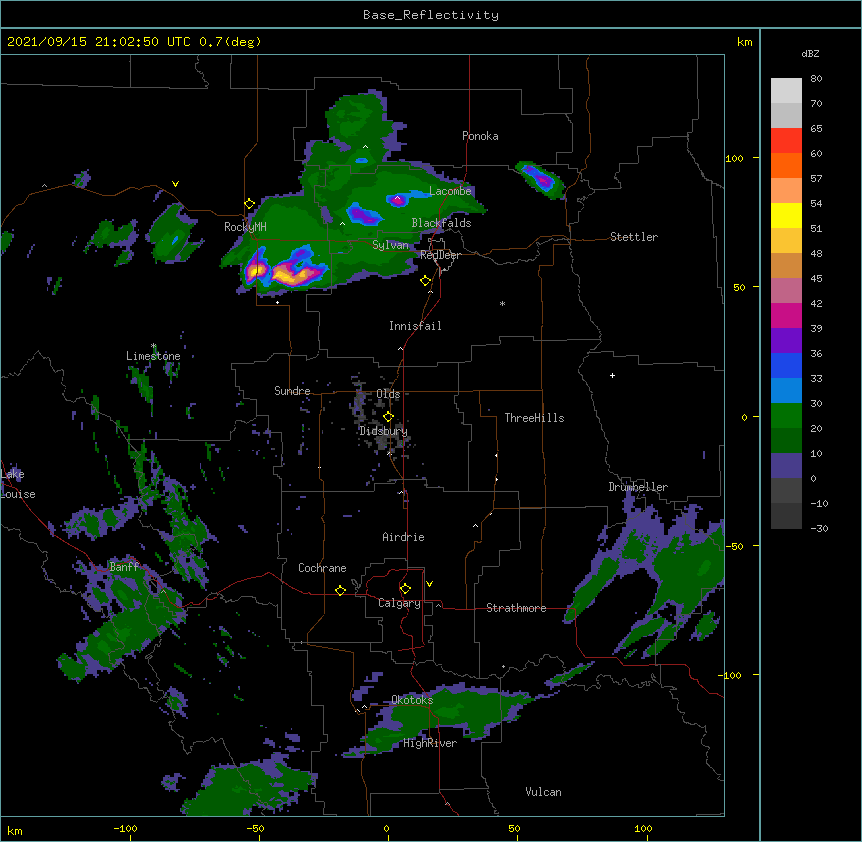
Task: Select the orange 57-60 dBZ legend swatch
Action: [x=786, y=165]
